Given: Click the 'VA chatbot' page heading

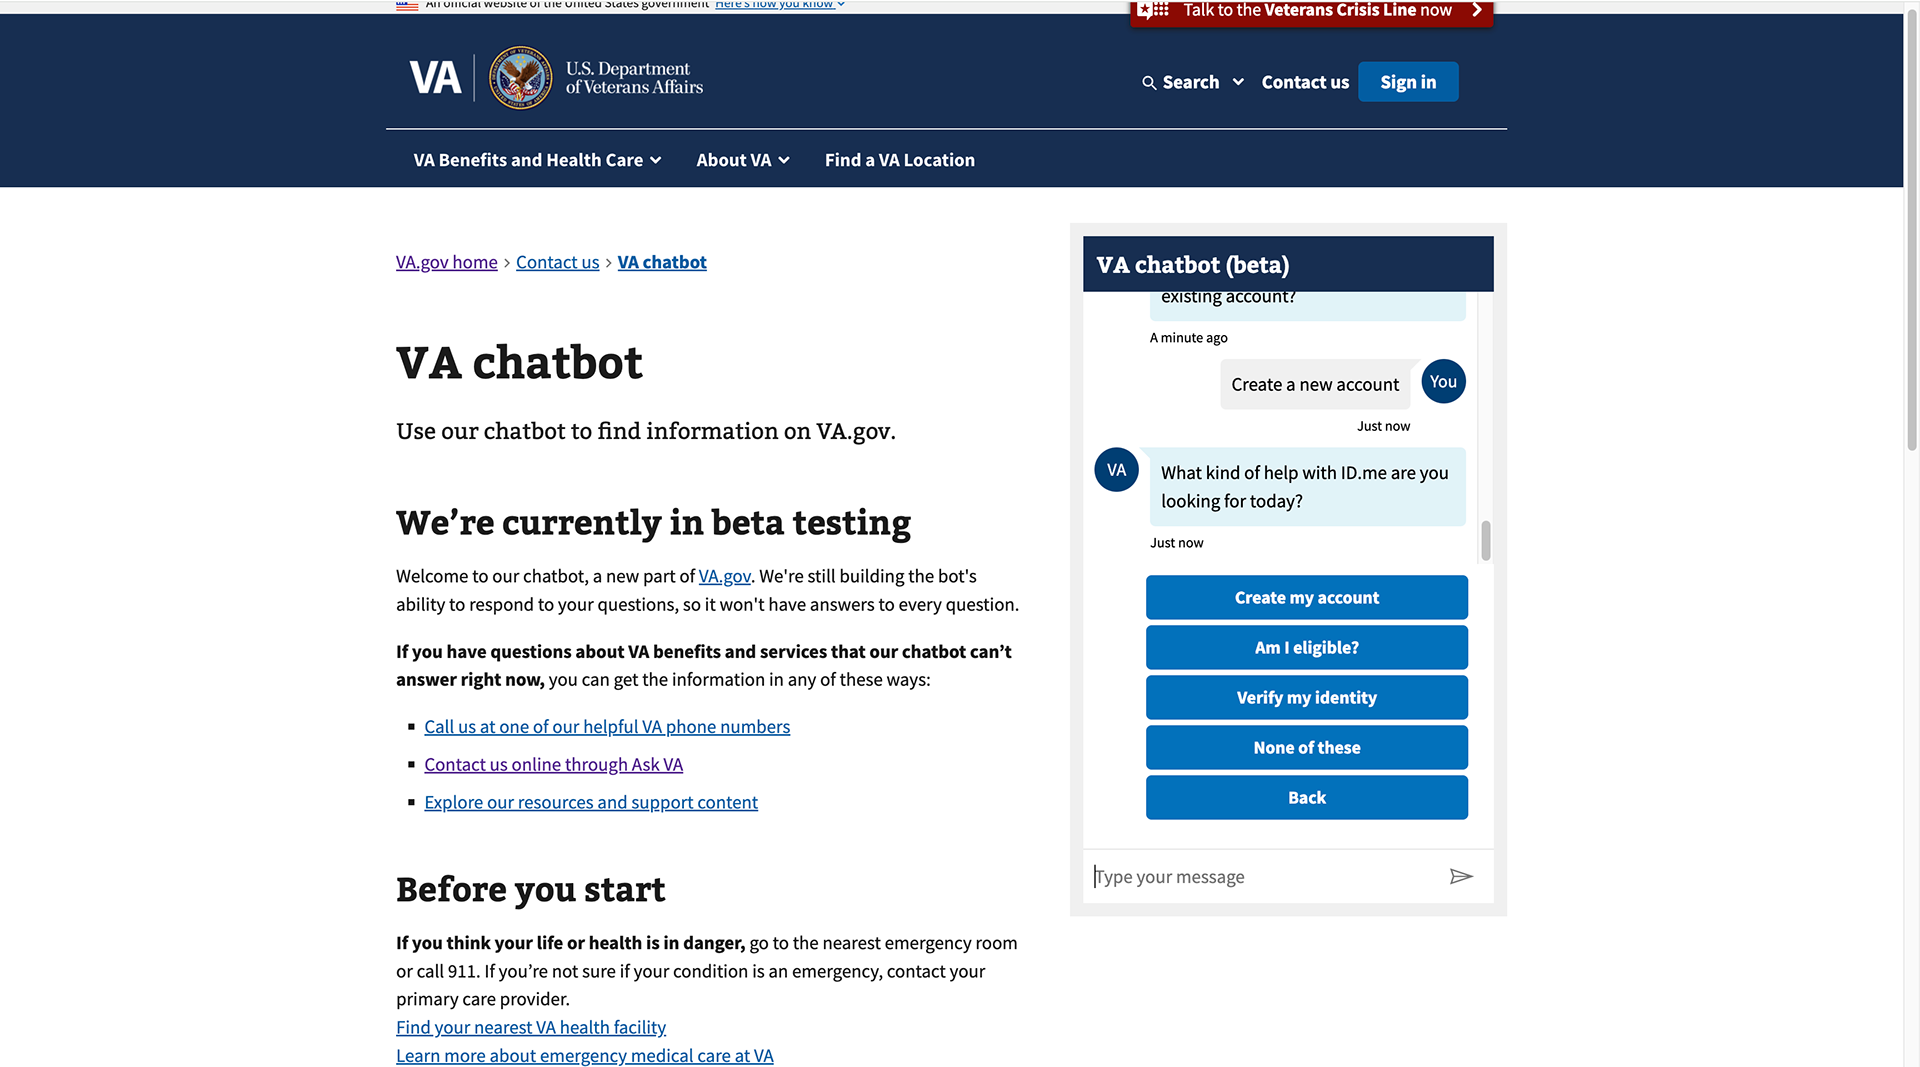Looking at the screenshot, I should pos(519,363).
